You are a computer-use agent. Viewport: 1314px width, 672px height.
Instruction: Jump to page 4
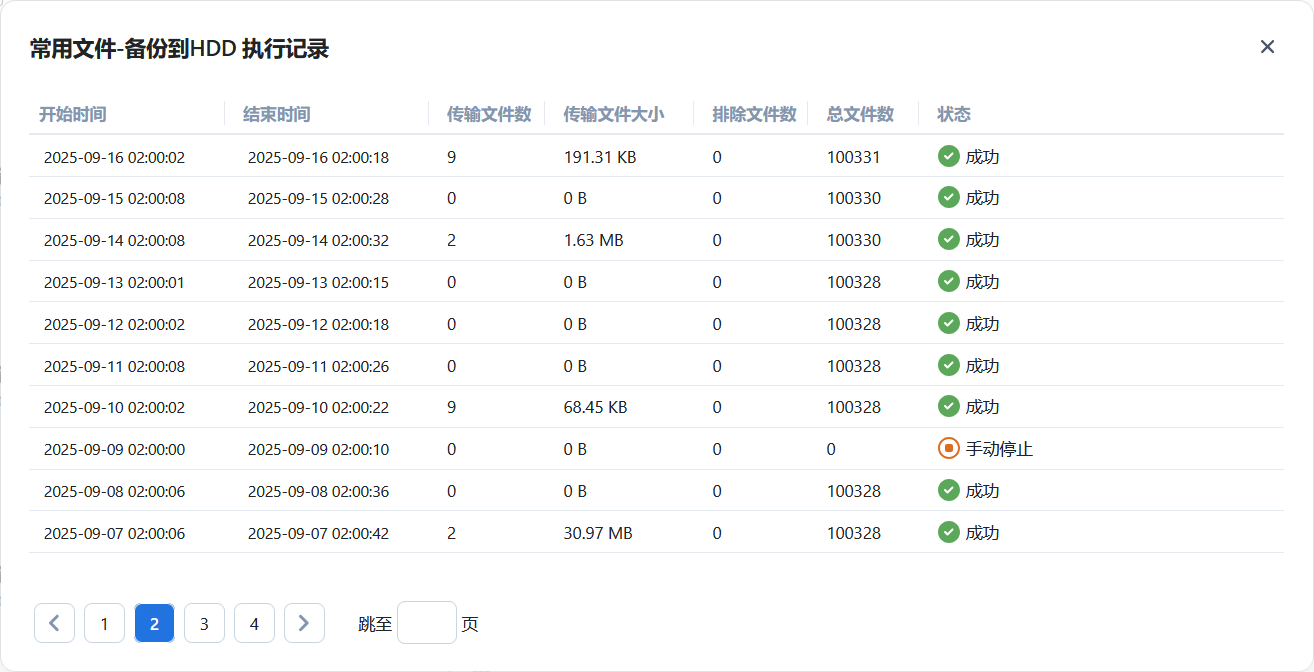[x=254, y=623]
